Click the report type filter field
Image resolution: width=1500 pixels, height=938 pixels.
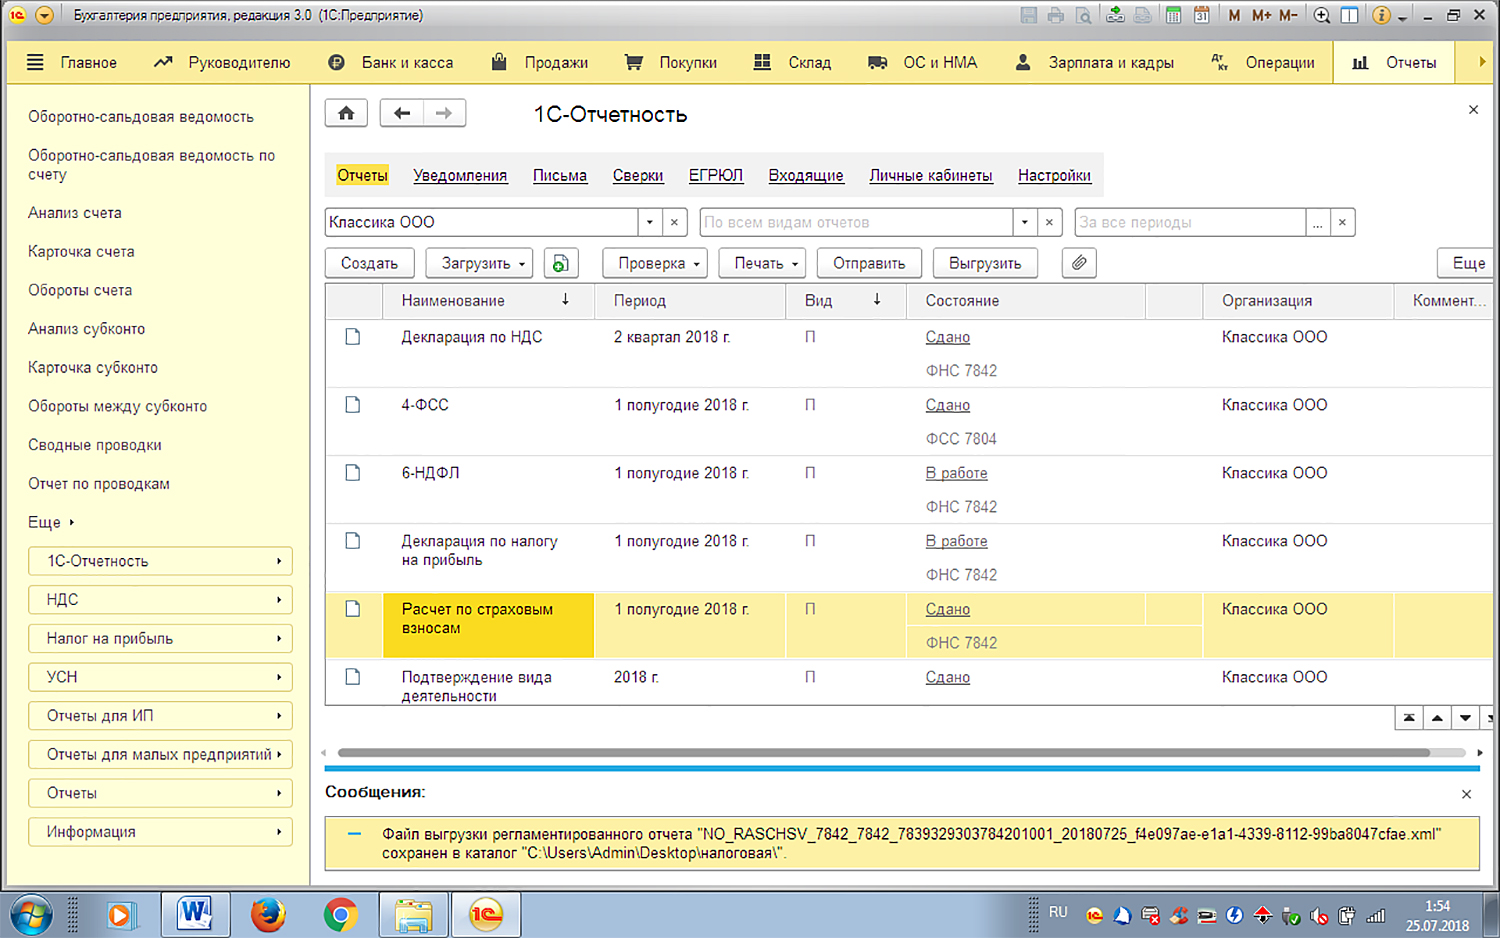pos(856,222)
